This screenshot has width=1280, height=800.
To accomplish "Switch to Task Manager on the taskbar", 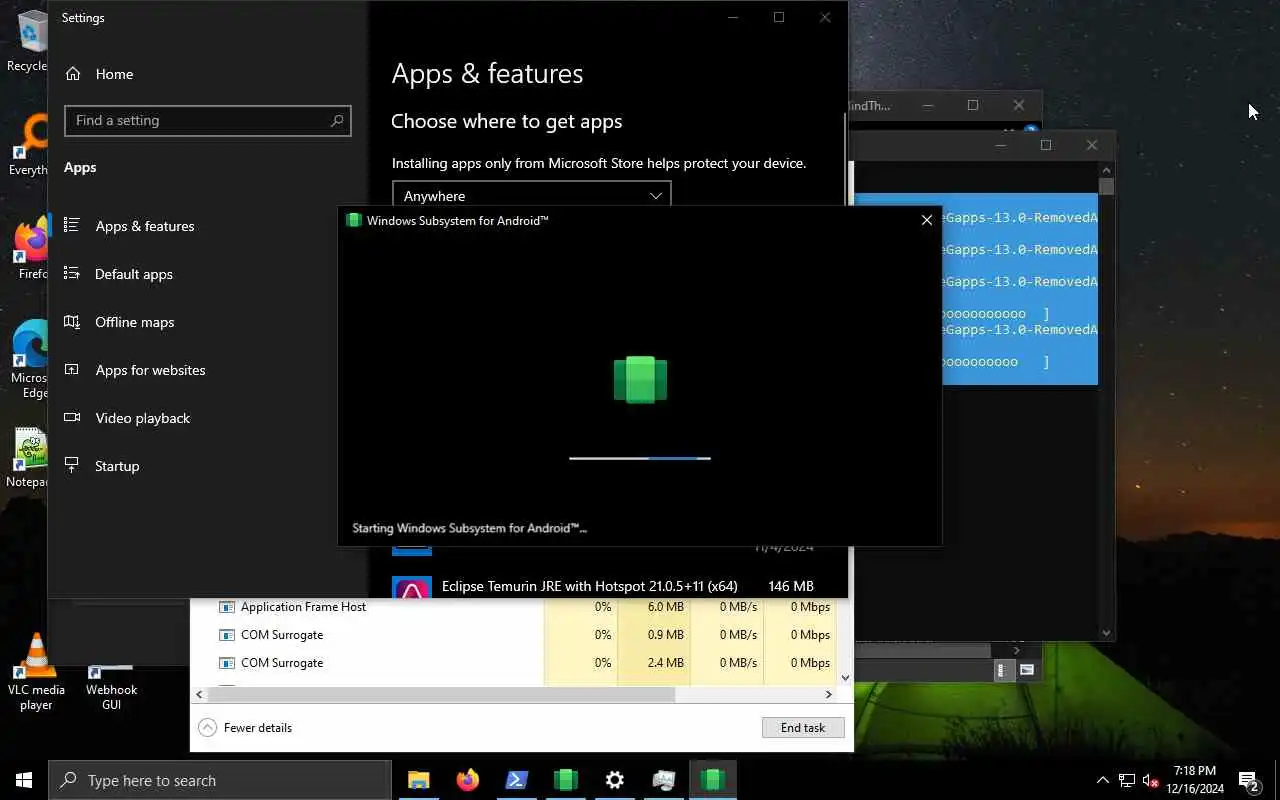I will click(664, 780).
